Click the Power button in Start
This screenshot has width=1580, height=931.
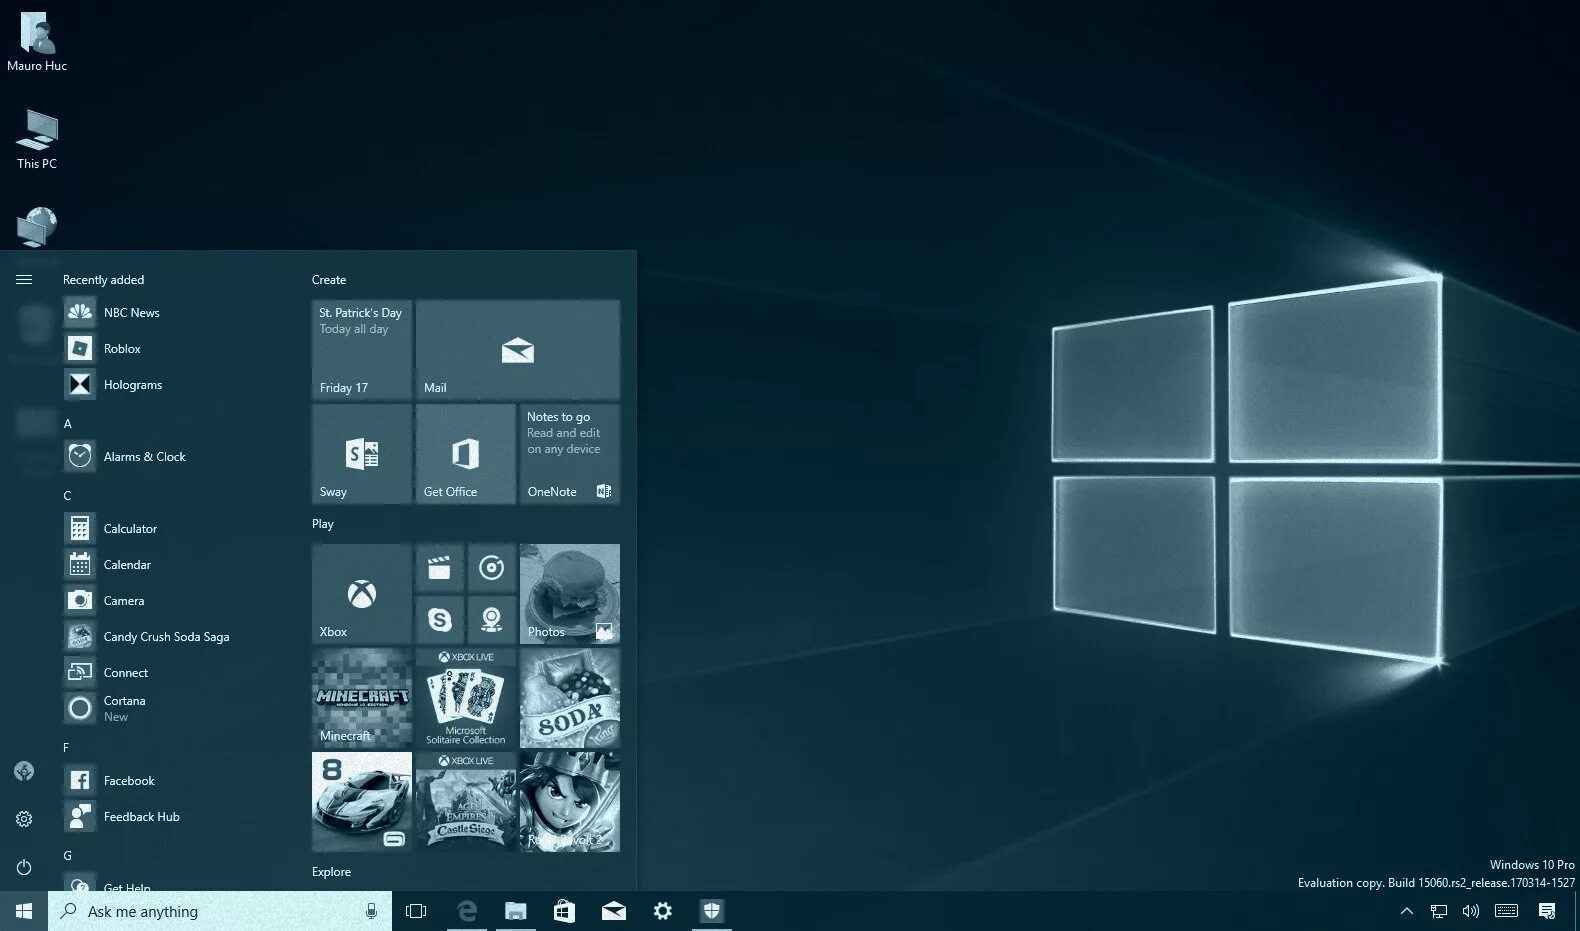click(x=24, y=867)
